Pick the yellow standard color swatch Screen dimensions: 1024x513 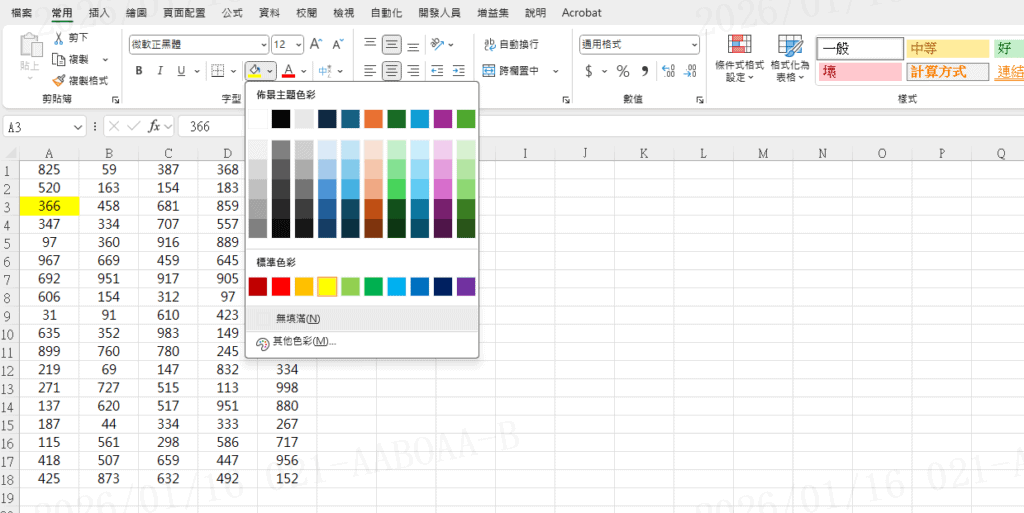pyautogui.click(x=326, y=287)
